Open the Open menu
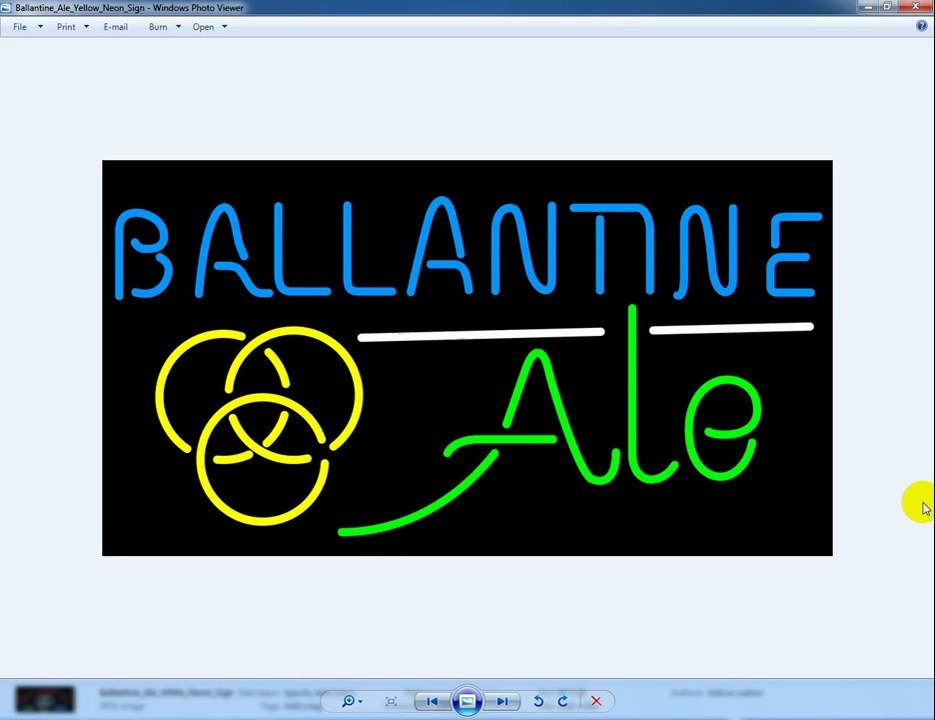This screenshot has width=935, height=720. point(203,27)
